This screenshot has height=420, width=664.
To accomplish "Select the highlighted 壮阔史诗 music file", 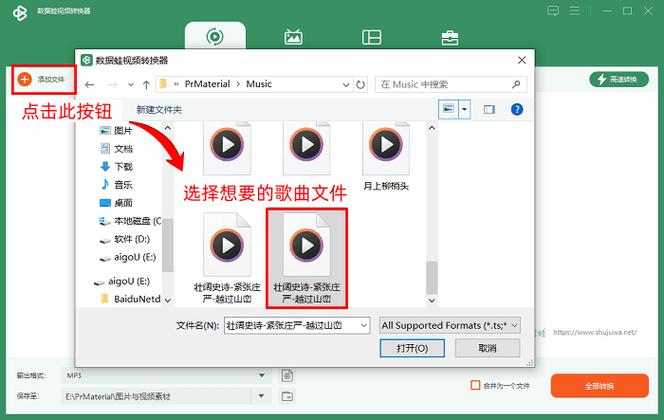I will 307,258.
